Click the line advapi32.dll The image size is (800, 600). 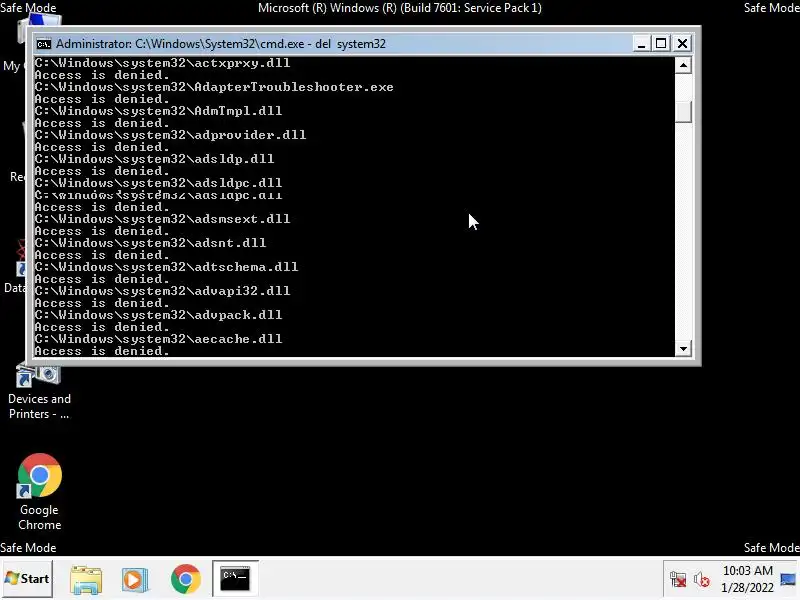(x=162, y=291)
